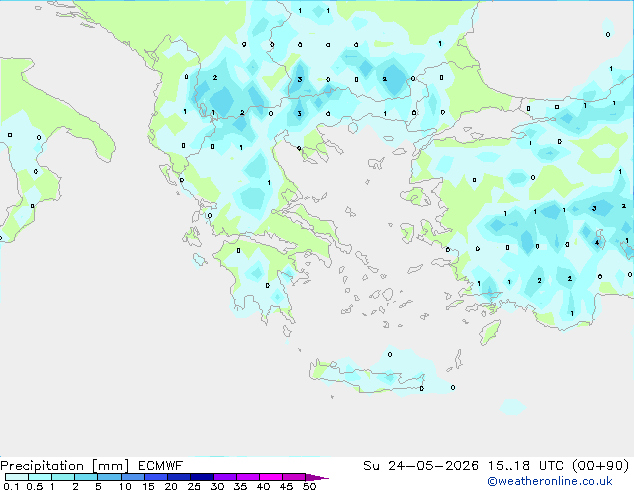Select the 0.5–1 mm legend color swatch
The width and height of the screenshot is (634, 490).
tap(40, 477)
